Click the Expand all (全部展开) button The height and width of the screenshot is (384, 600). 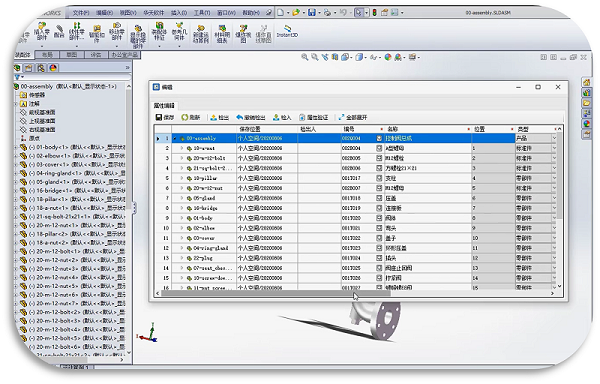[x=352, y=117]
